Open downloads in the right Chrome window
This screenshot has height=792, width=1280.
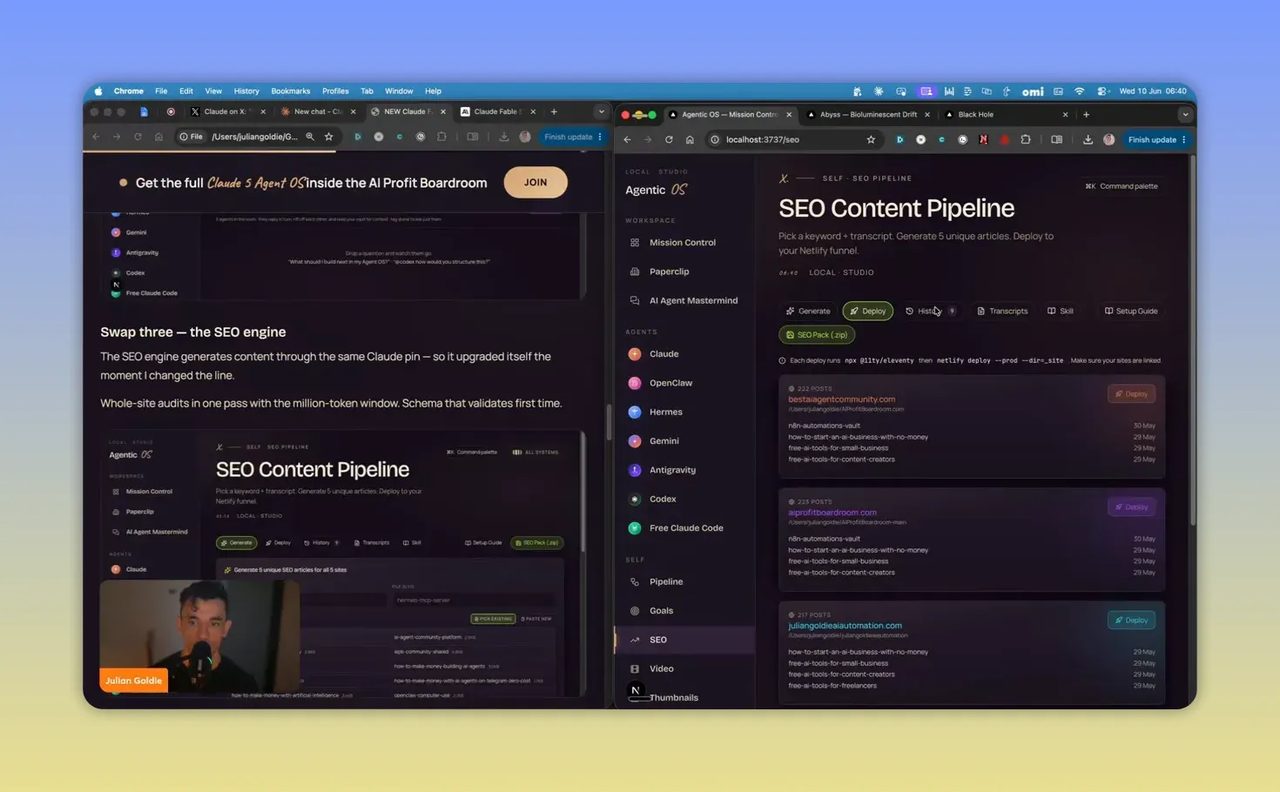(1088, 140)
